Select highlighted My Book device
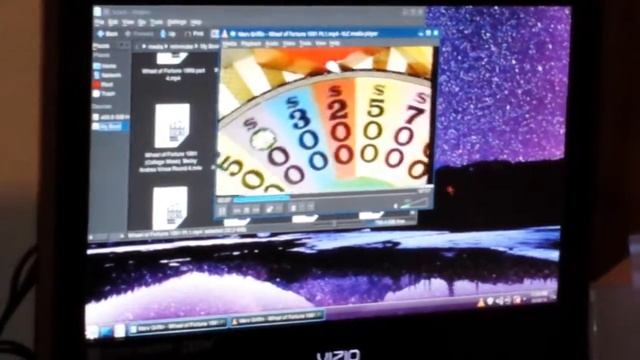 click(x=111, y=127)
